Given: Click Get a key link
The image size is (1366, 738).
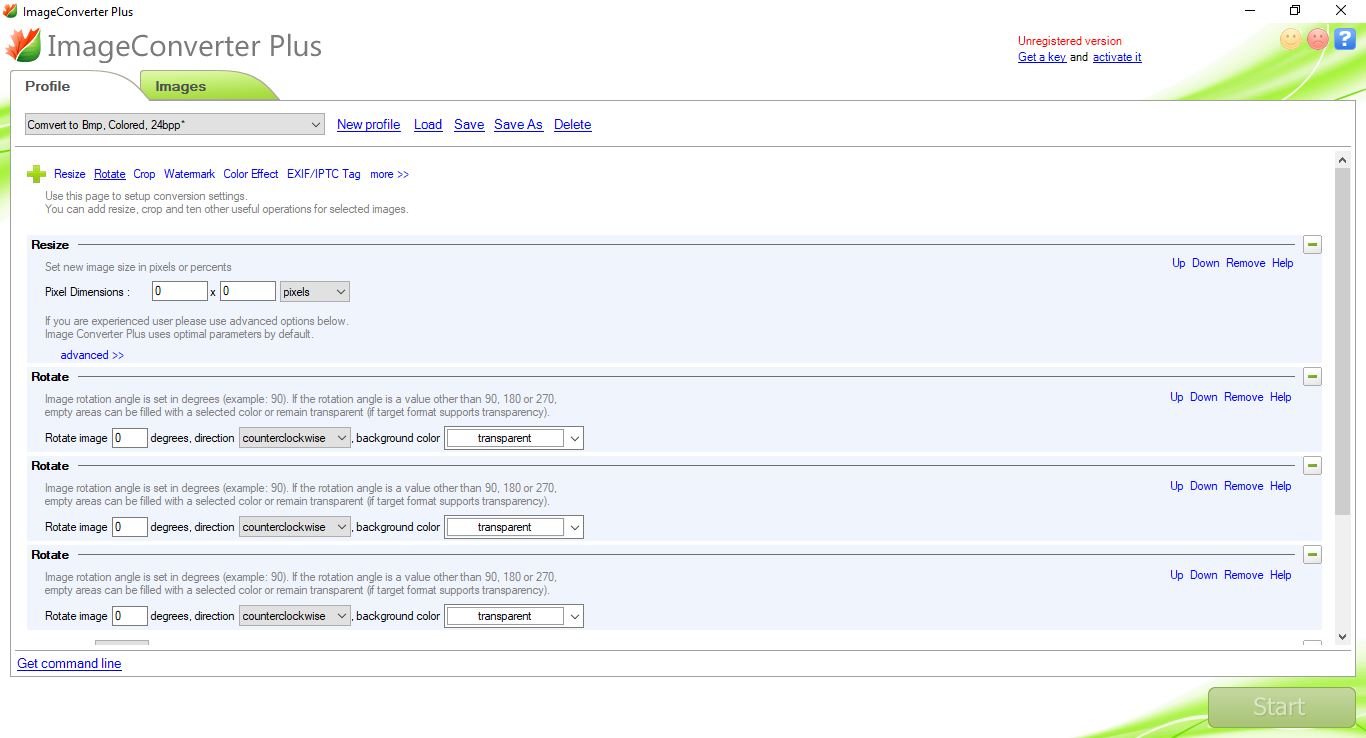Looking at the screenshot, I should point(1042,57).
